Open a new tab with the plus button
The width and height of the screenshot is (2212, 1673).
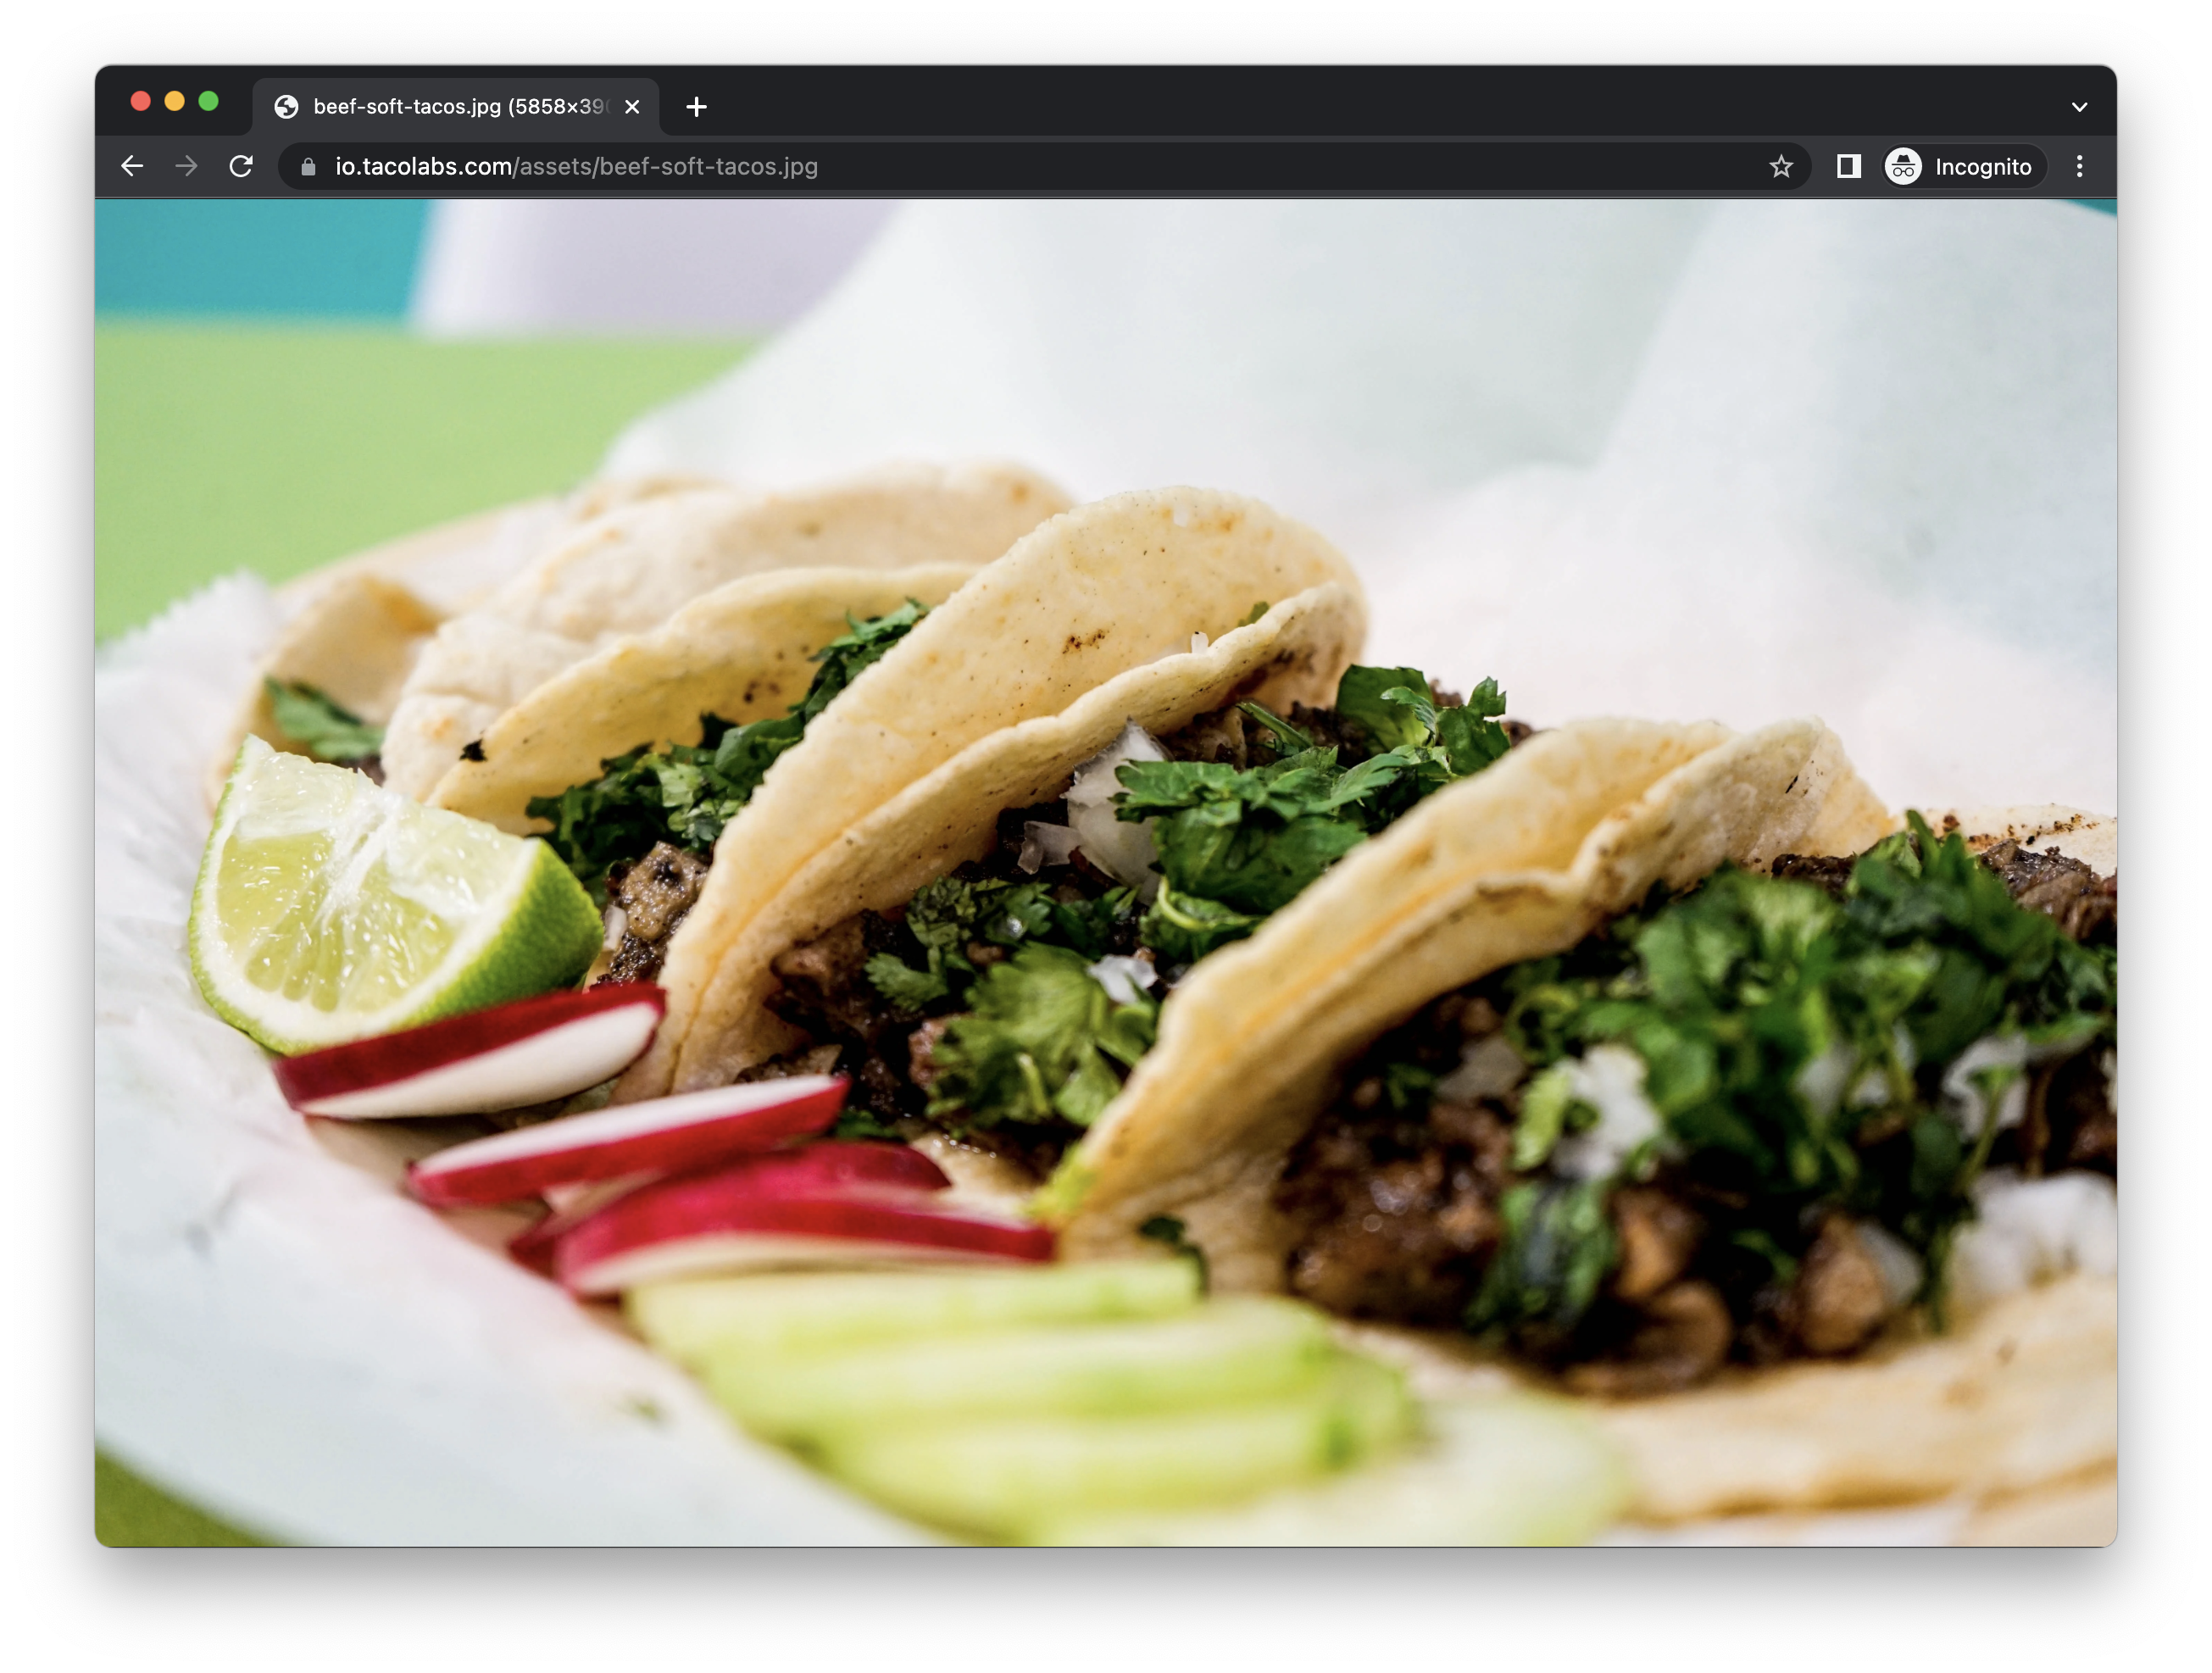(x=696, y=106)
